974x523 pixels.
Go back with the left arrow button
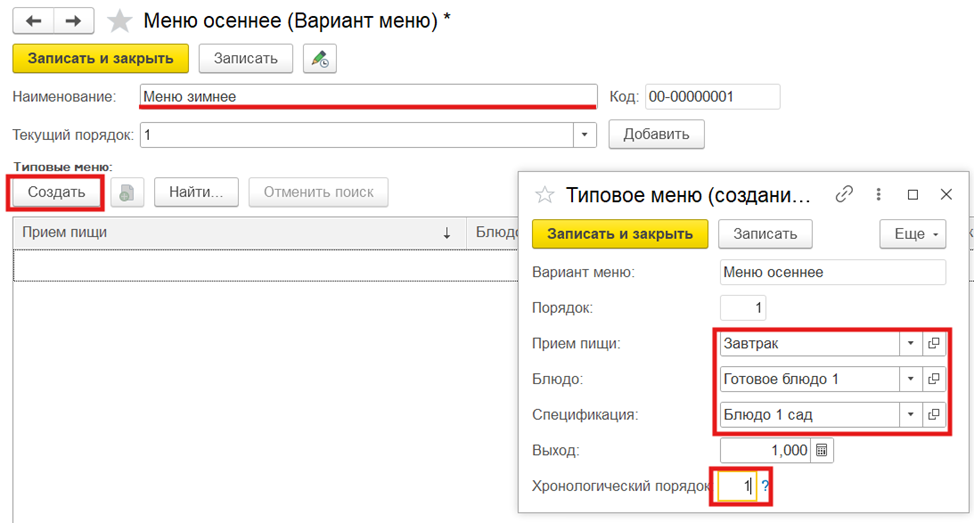pyautogui.click(x=34, y=21)
